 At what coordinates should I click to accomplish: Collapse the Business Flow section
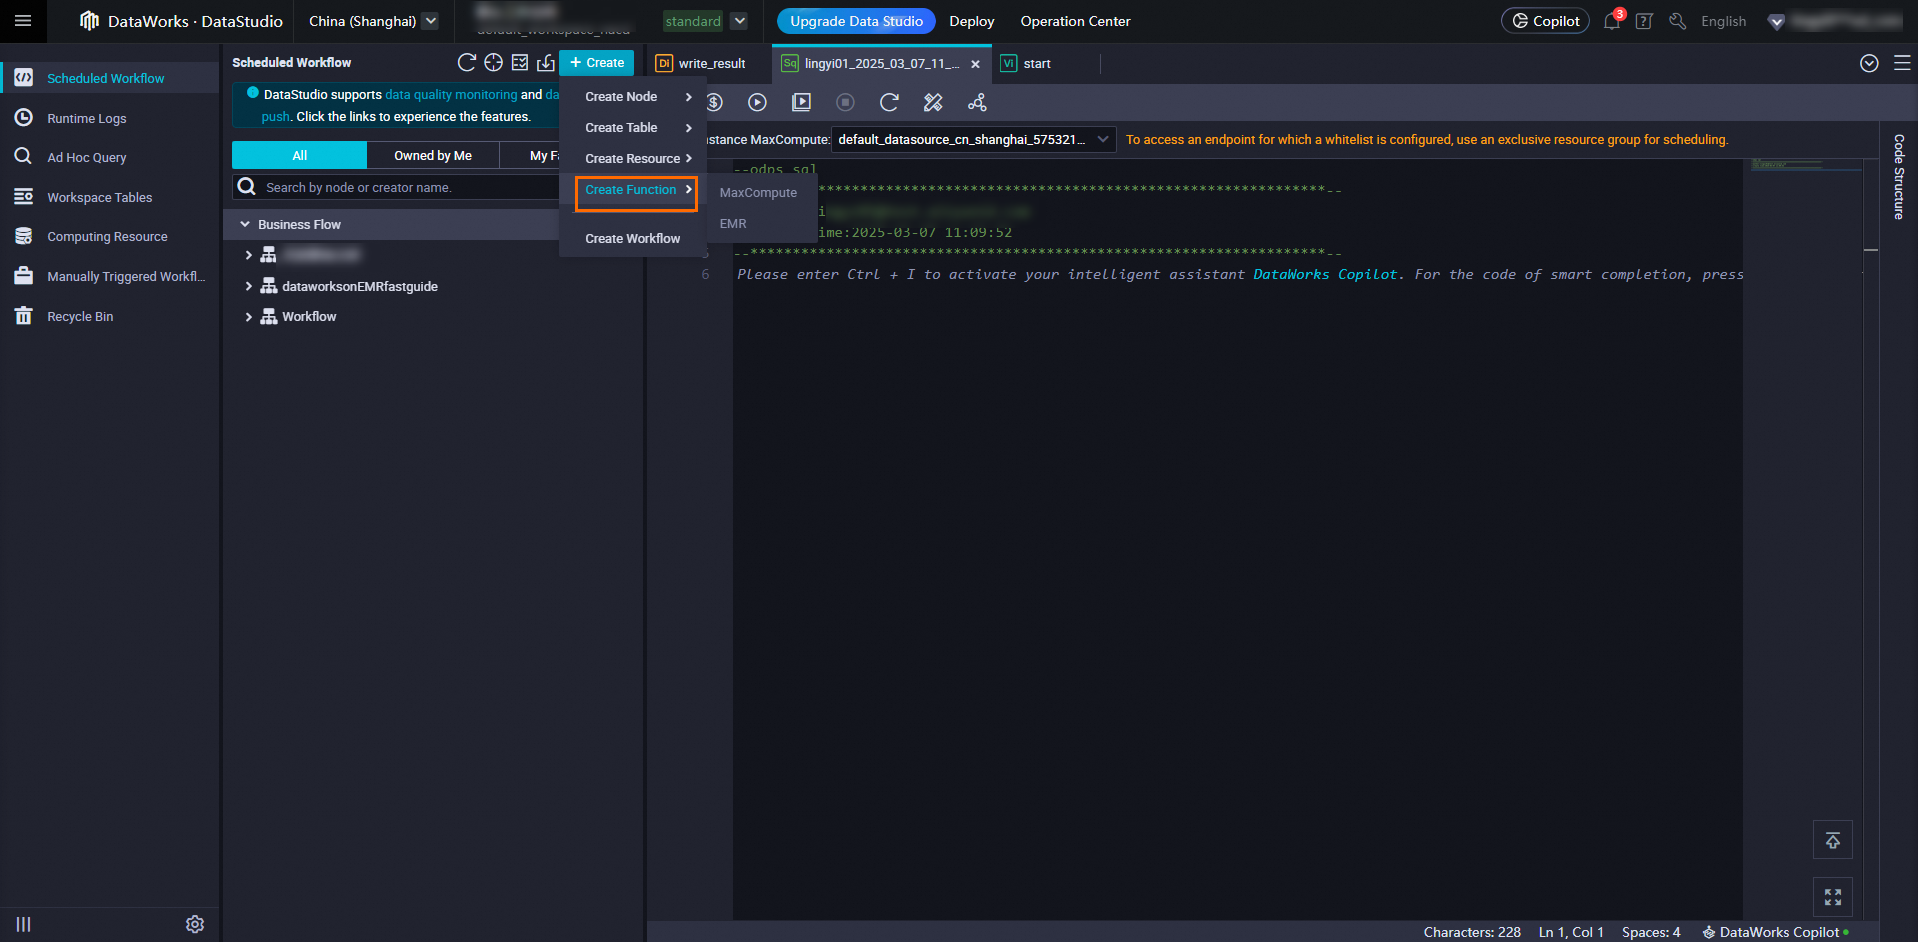coord(245,225)
